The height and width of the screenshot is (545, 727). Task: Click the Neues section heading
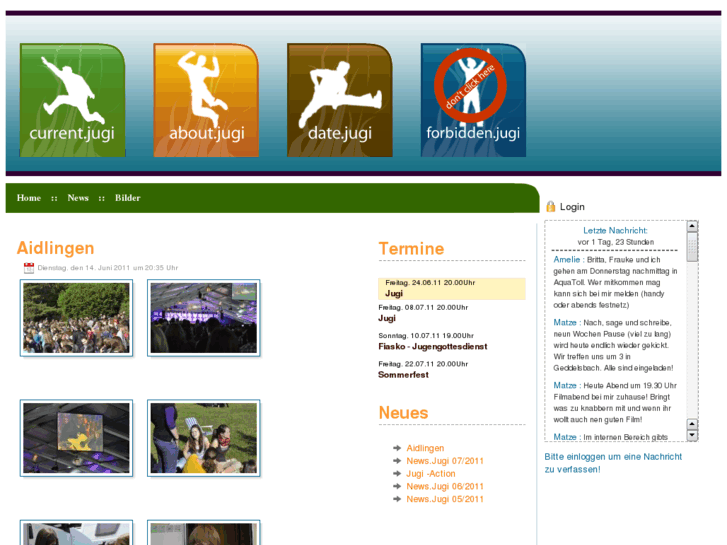coord(403,413)
